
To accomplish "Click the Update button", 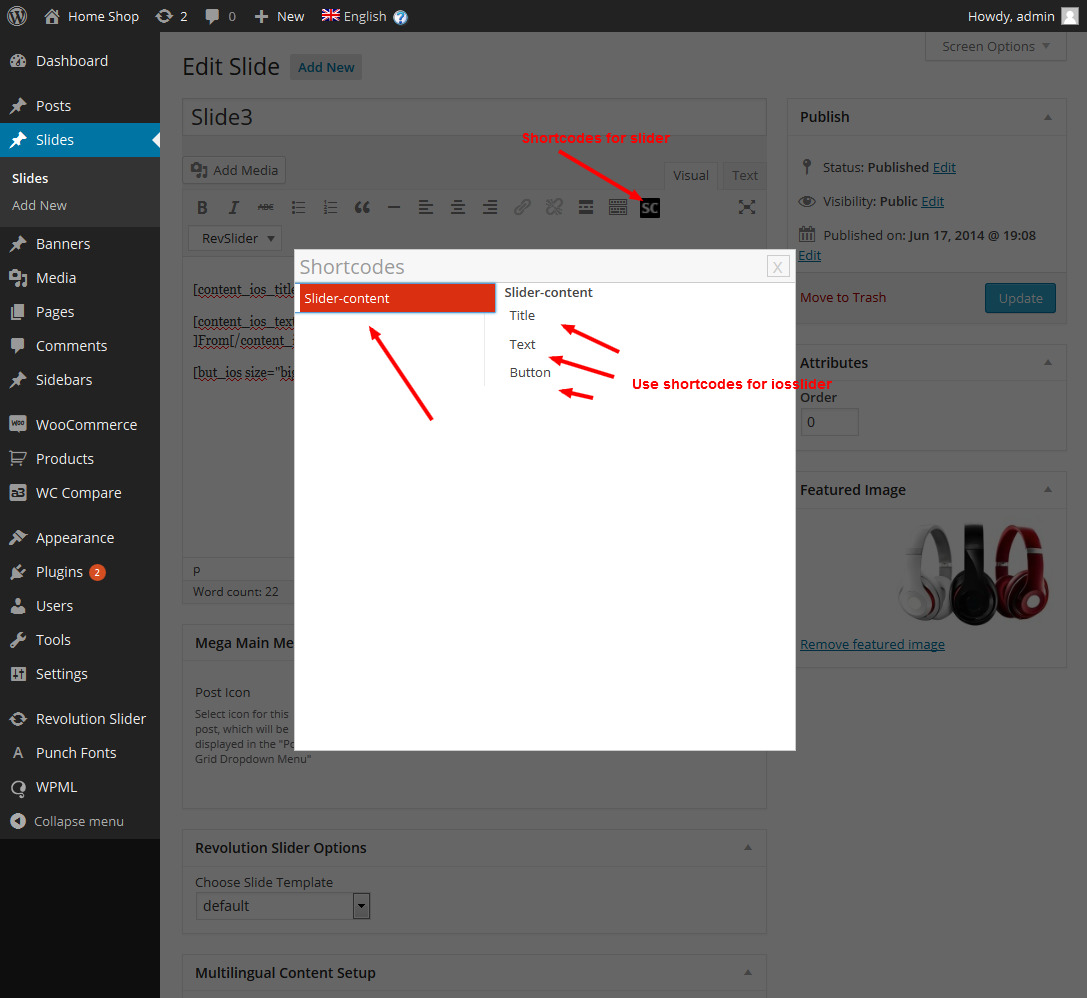I will 1019,298.
